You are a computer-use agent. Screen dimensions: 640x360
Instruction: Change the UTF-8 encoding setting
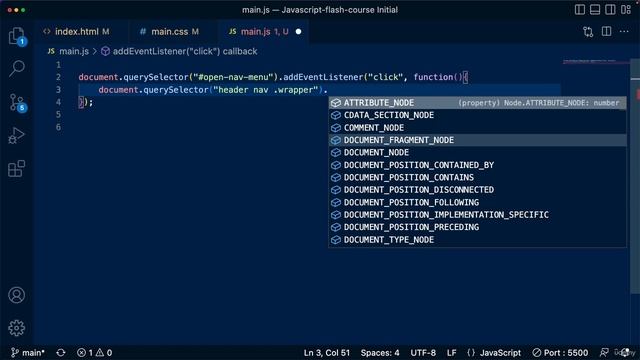pos(423,353)
